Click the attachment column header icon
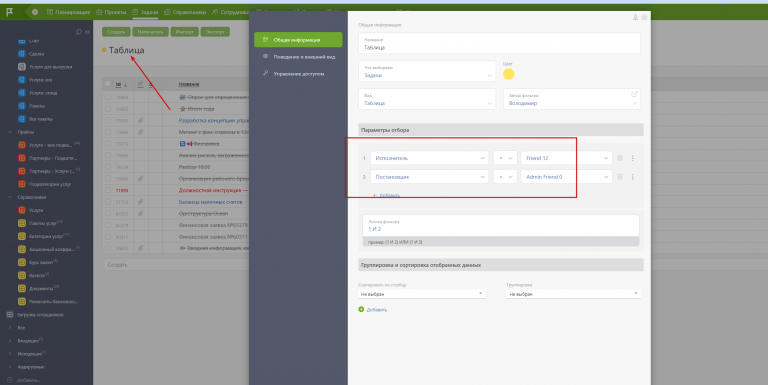This screenshot has width=768, height=385. coord(141,84)
